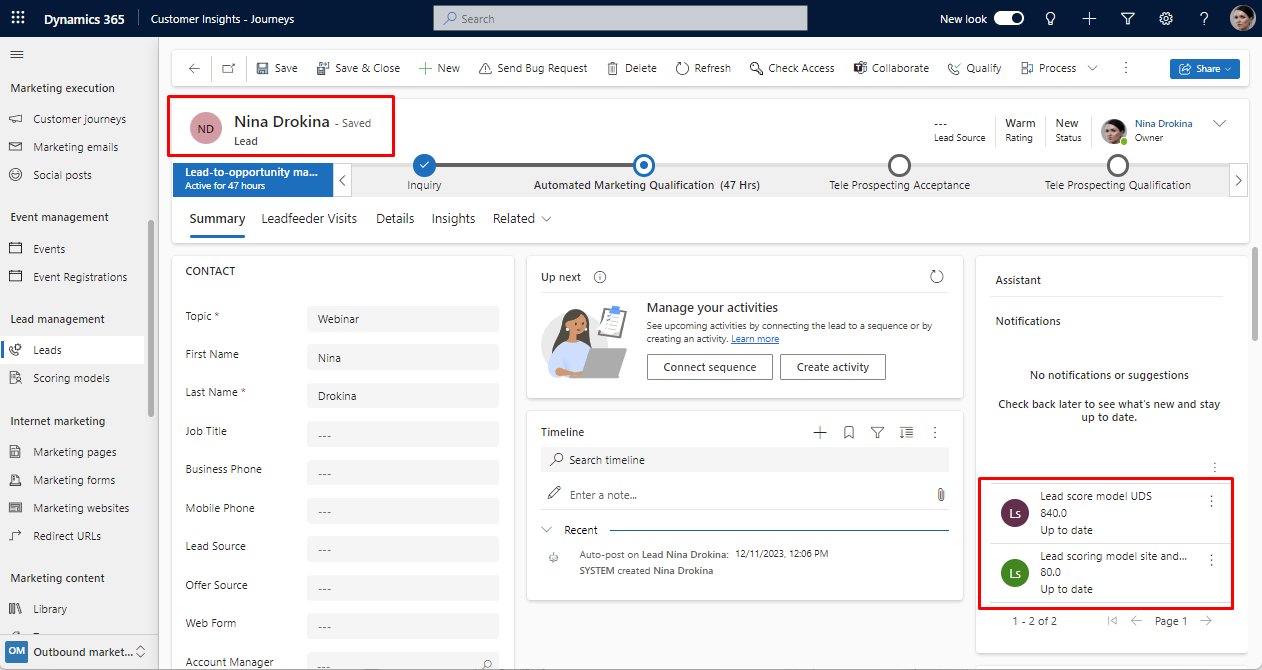
Task: Refresh the Up next widget
Action: (936, 277)
